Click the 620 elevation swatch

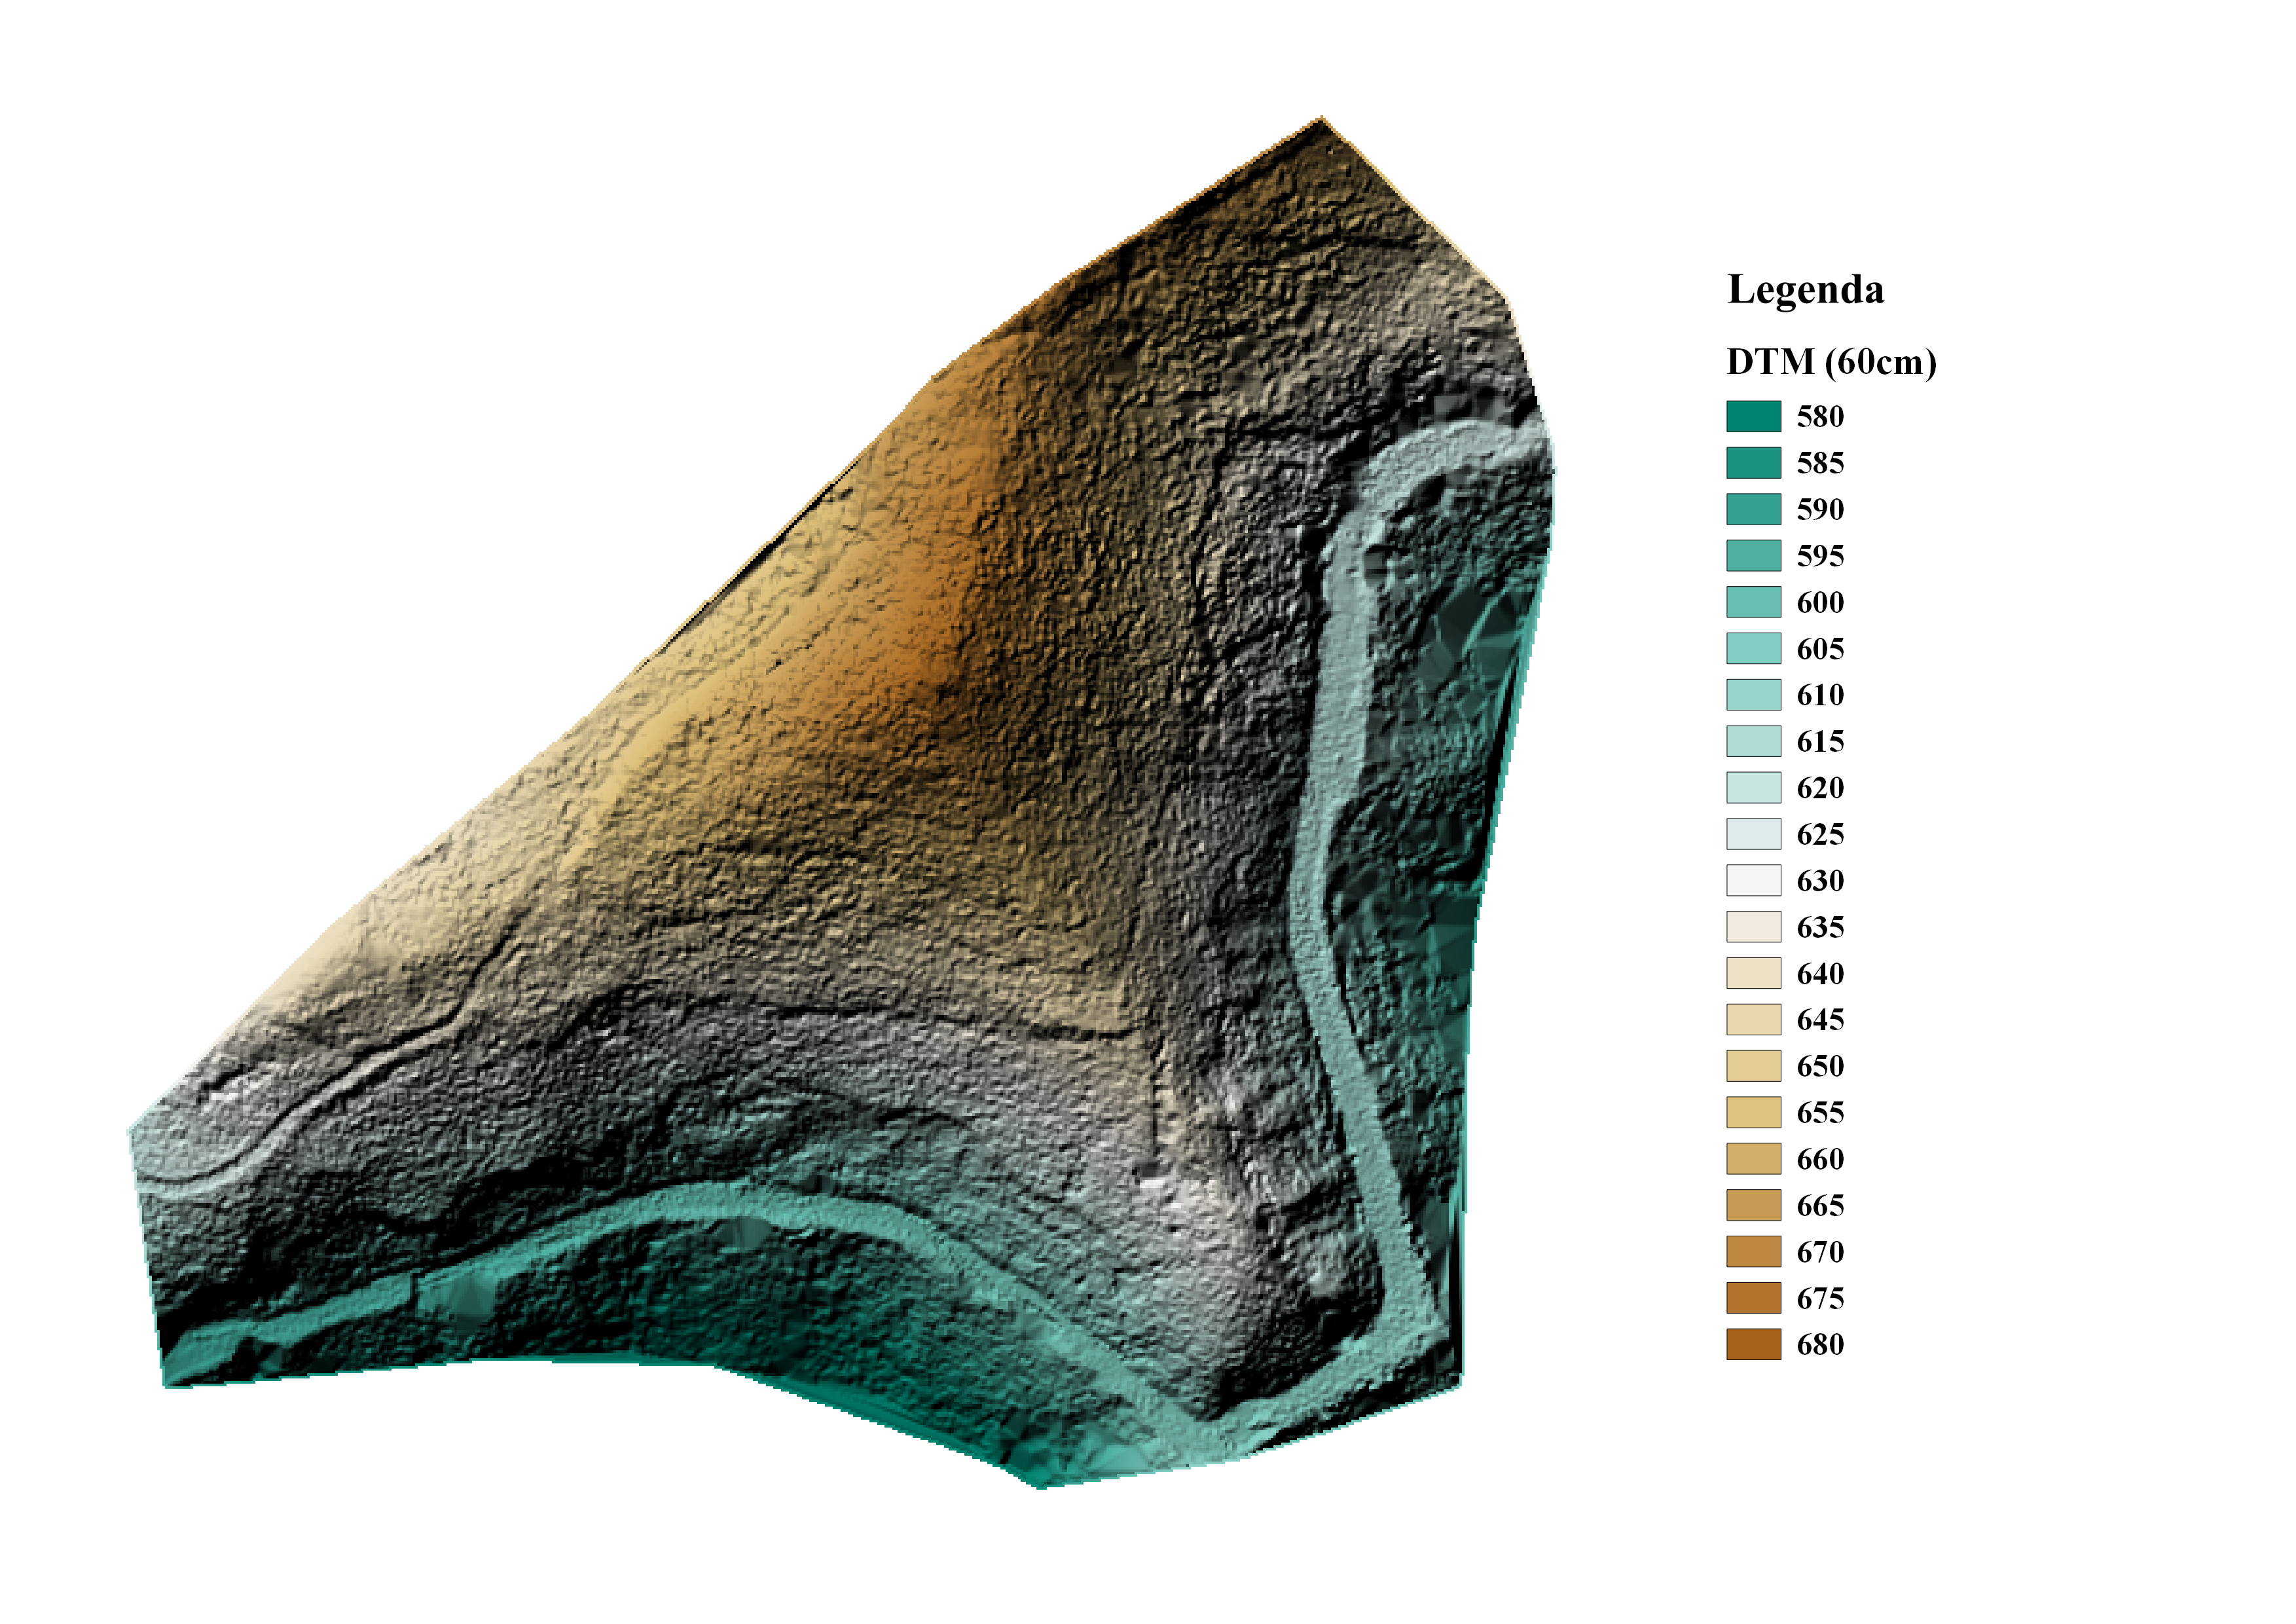[1753, 787]
